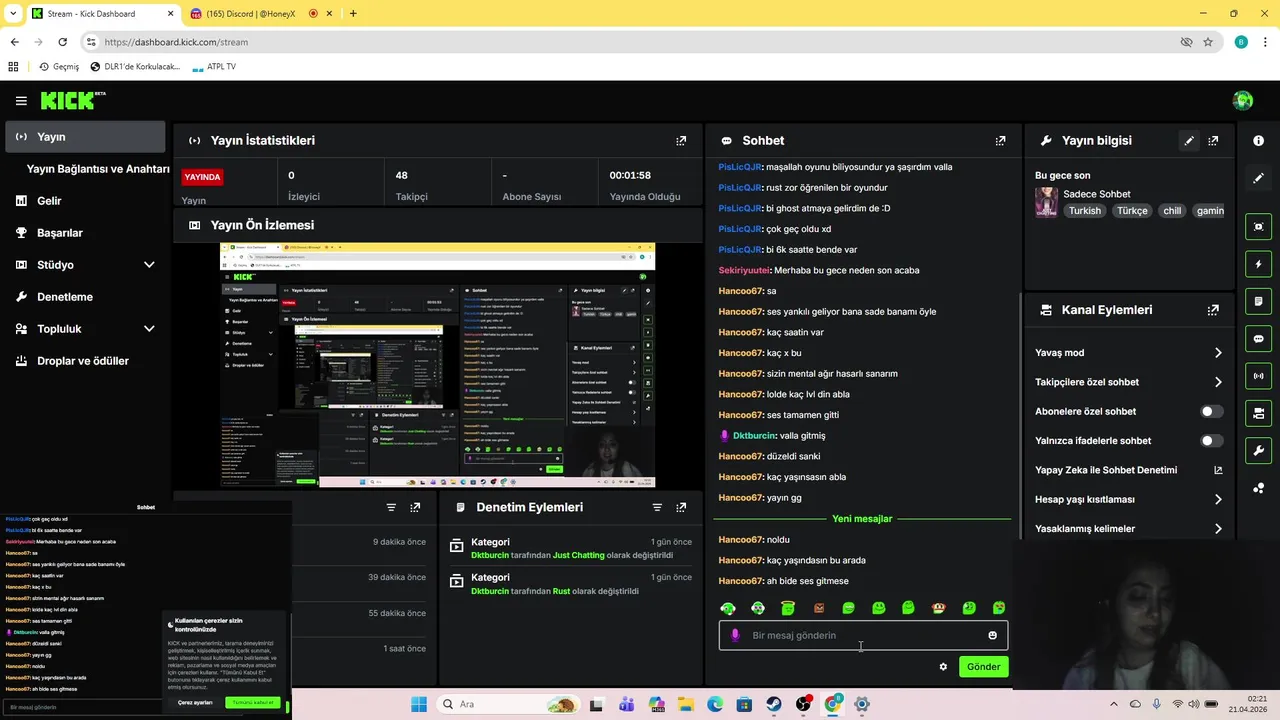Click the info icon in right sidebar

1259,141
